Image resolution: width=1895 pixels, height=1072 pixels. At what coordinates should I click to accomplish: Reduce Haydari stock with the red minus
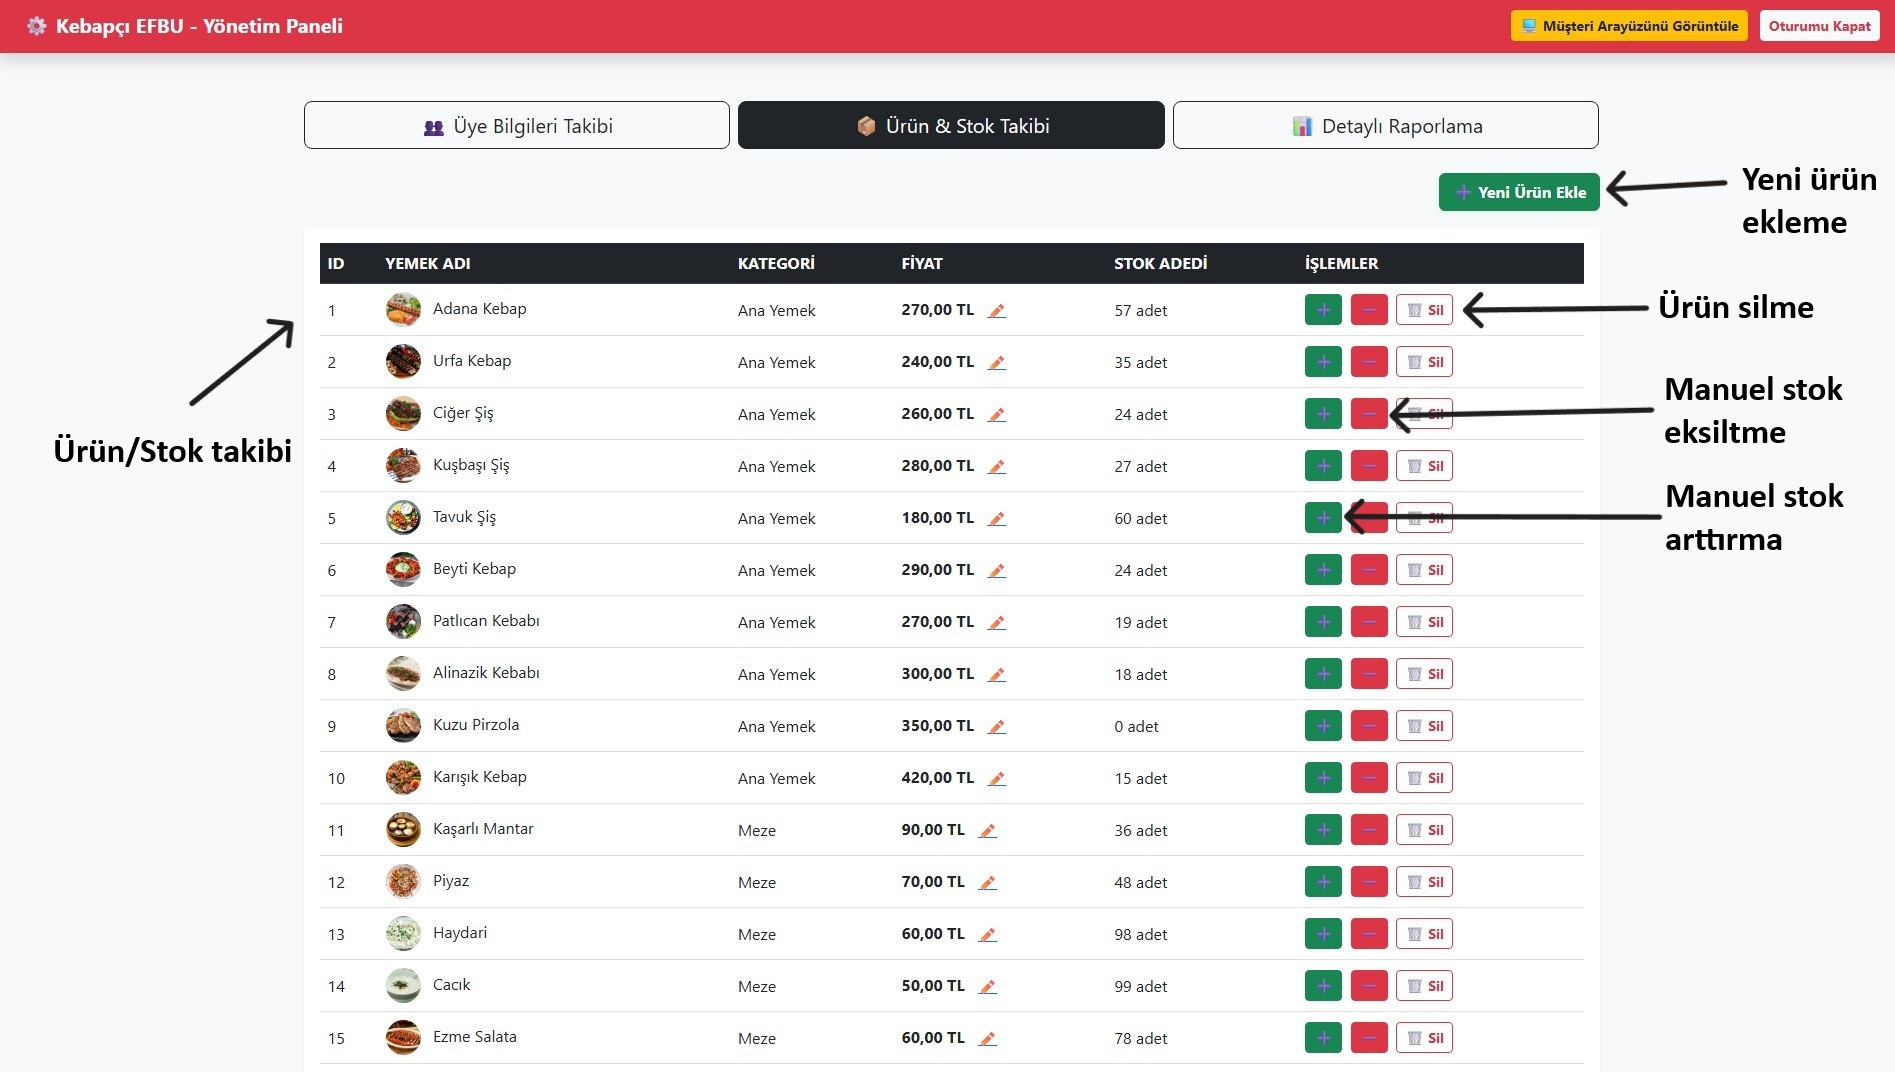(x=1369, y=934)
